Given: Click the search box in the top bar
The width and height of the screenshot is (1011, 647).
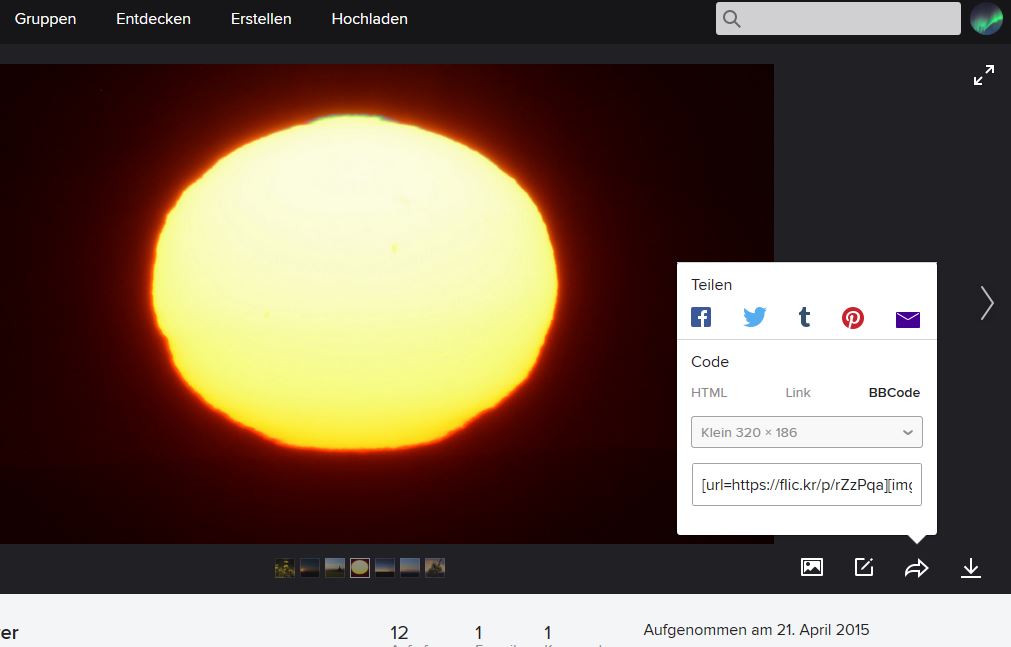Looking at the screenshot, I should (x=850, y=19).
